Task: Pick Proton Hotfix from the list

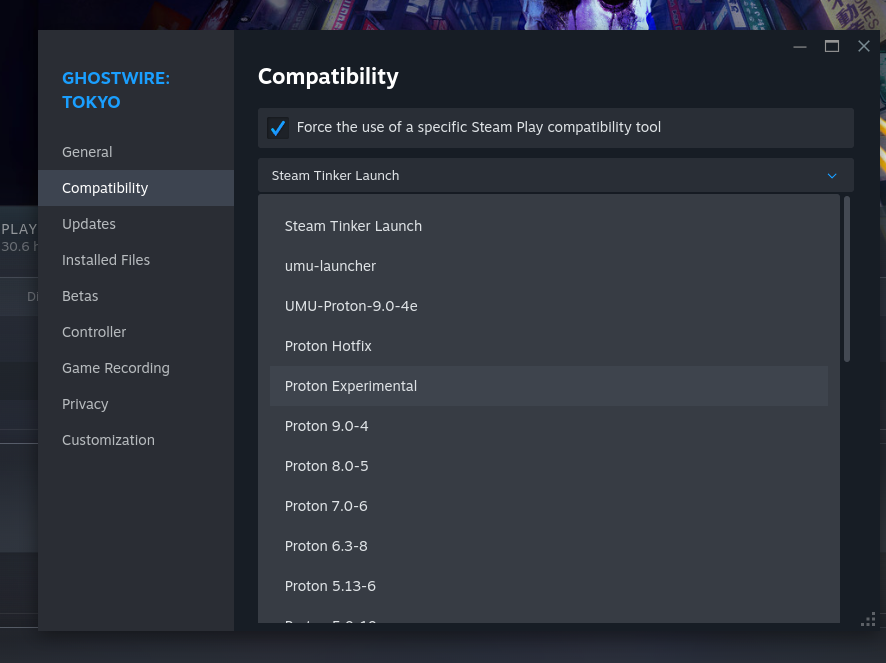Action: tap(549, 346)
